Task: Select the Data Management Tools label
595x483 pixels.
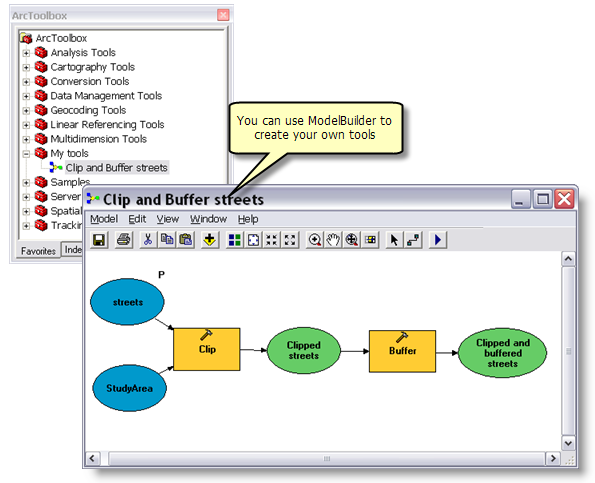Action: 106,96
